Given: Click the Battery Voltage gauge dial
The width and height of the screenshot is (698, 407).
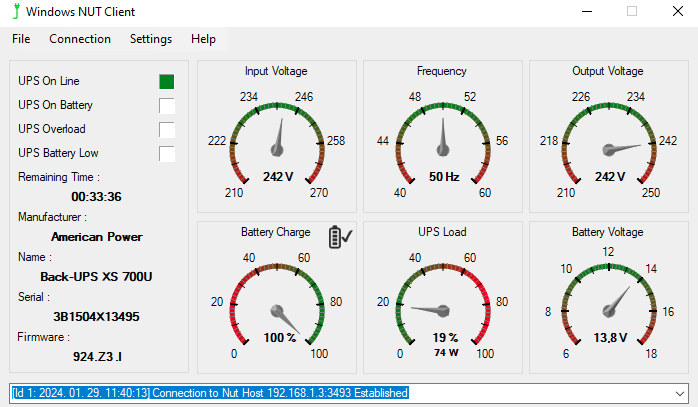Looking at the screenshot, I should click(x=609, y=304).
